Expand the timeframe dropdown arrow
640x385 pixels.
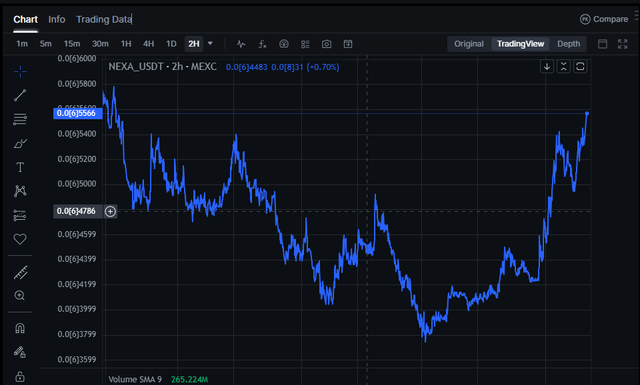coord(210,43)
